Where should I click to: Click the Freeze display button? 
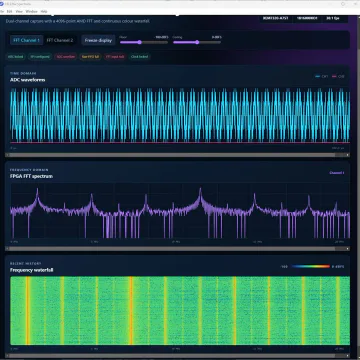coord(98,40)
